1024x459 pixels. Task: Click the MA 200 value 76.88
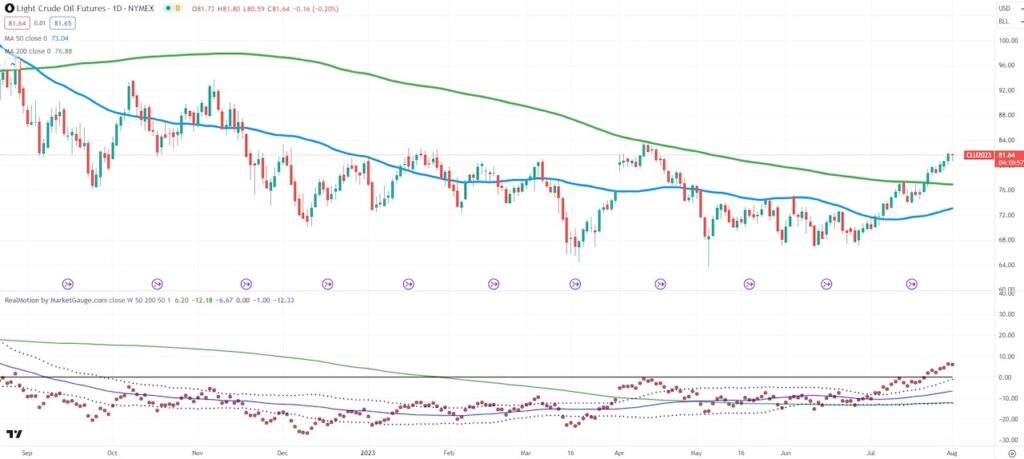[61, 51]
